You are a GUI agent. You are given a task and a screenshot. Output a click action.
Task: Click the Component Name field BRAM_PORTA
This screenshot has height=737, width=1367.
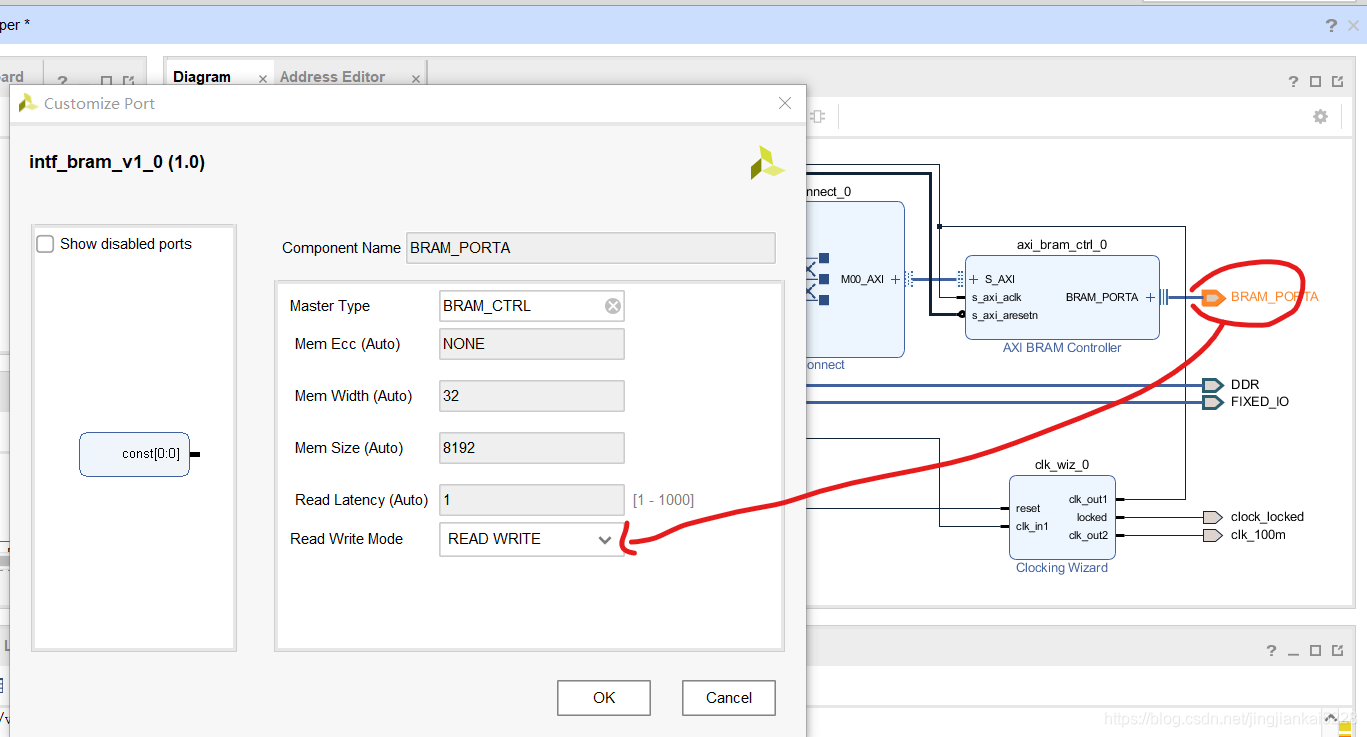tap(591, 248)
